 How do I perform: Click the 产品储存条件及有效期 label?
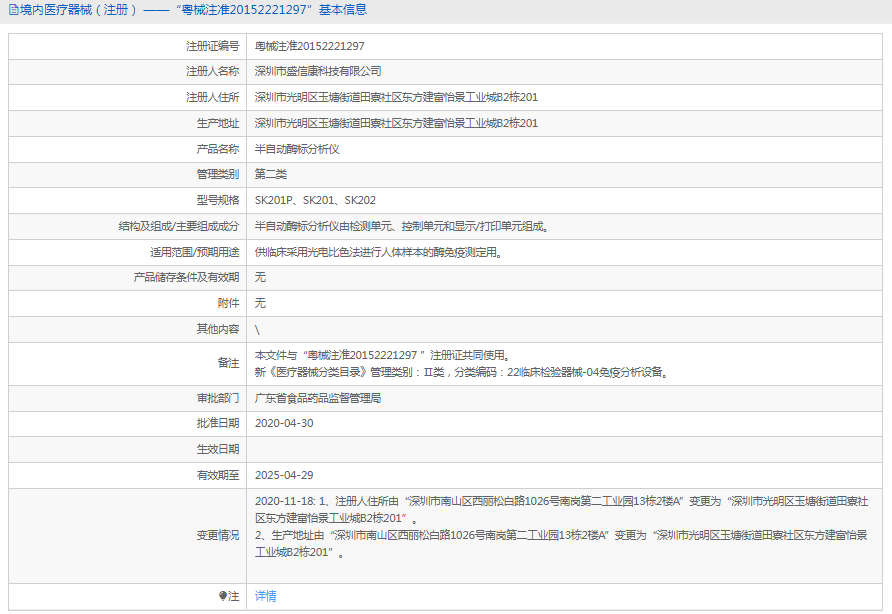[x=187, y=277]
